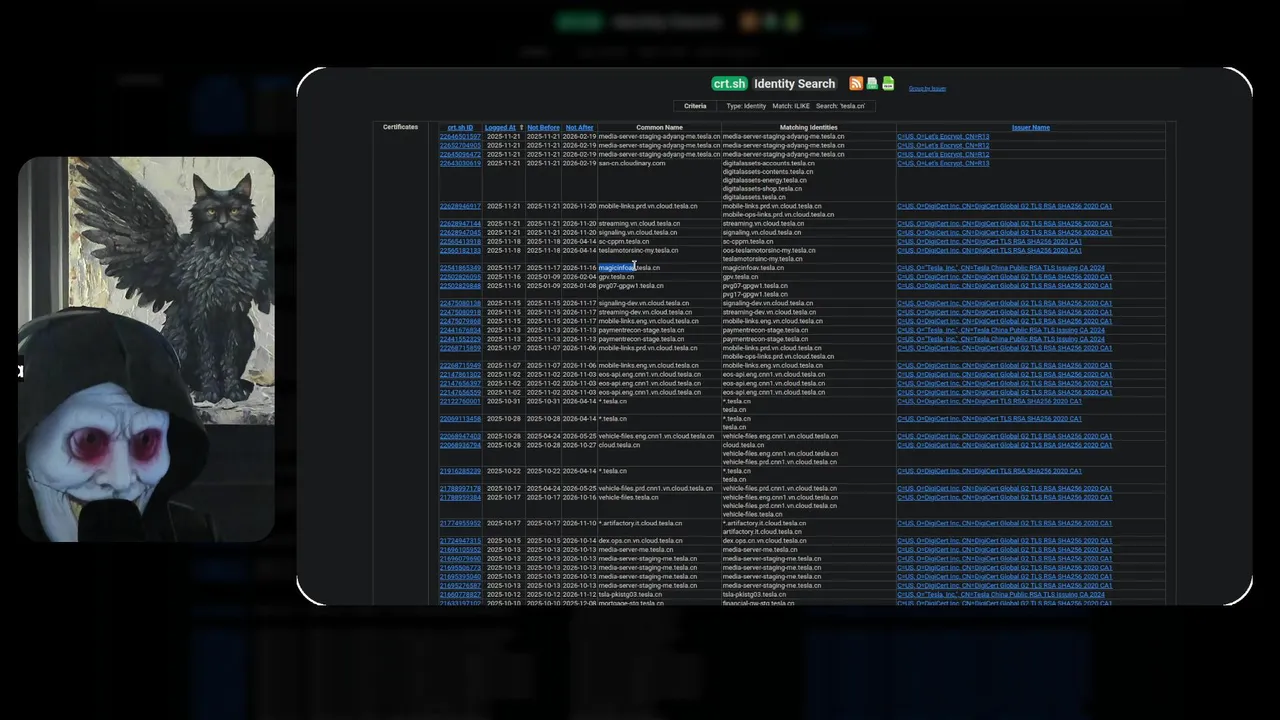Open the RSS Atom feed icon

856,83
